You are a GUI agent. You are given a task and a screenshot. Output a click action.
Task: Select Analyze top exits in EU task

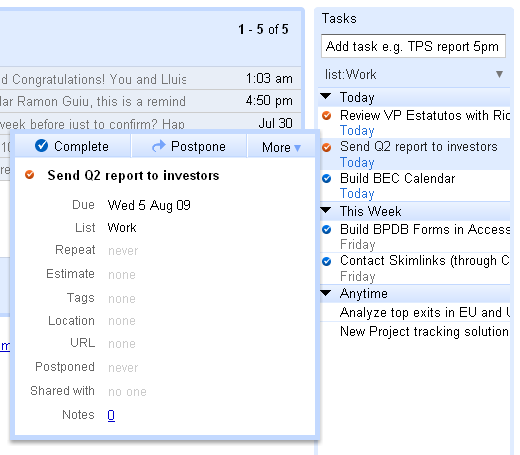(x=415, y=312)
